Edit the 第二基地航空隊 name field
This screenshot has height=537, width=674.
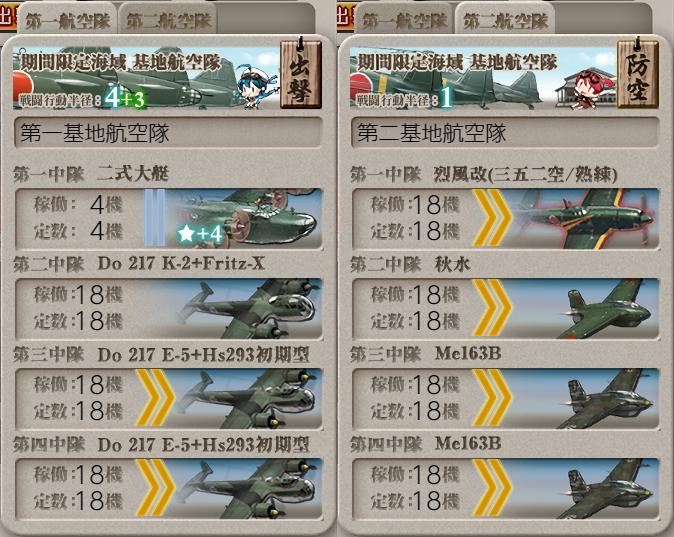tap(505, 133)
